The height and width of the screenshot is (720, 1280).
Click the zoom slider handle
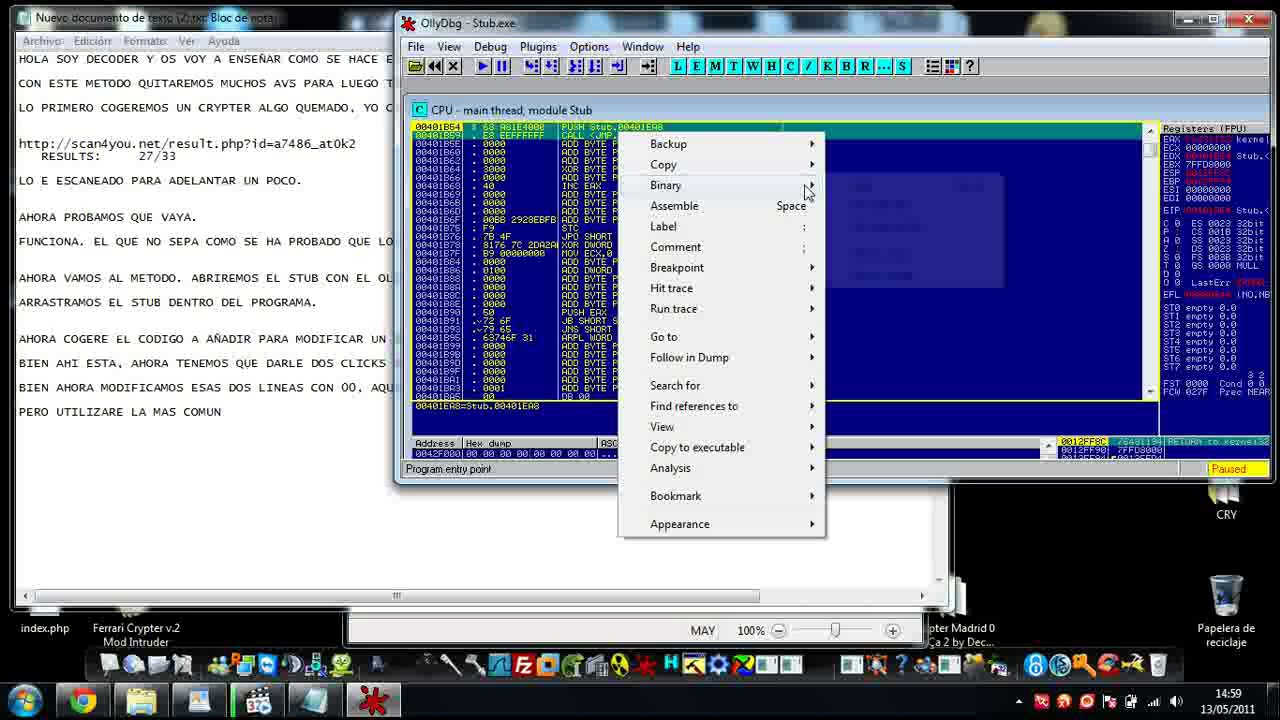[x=835, y=631]
